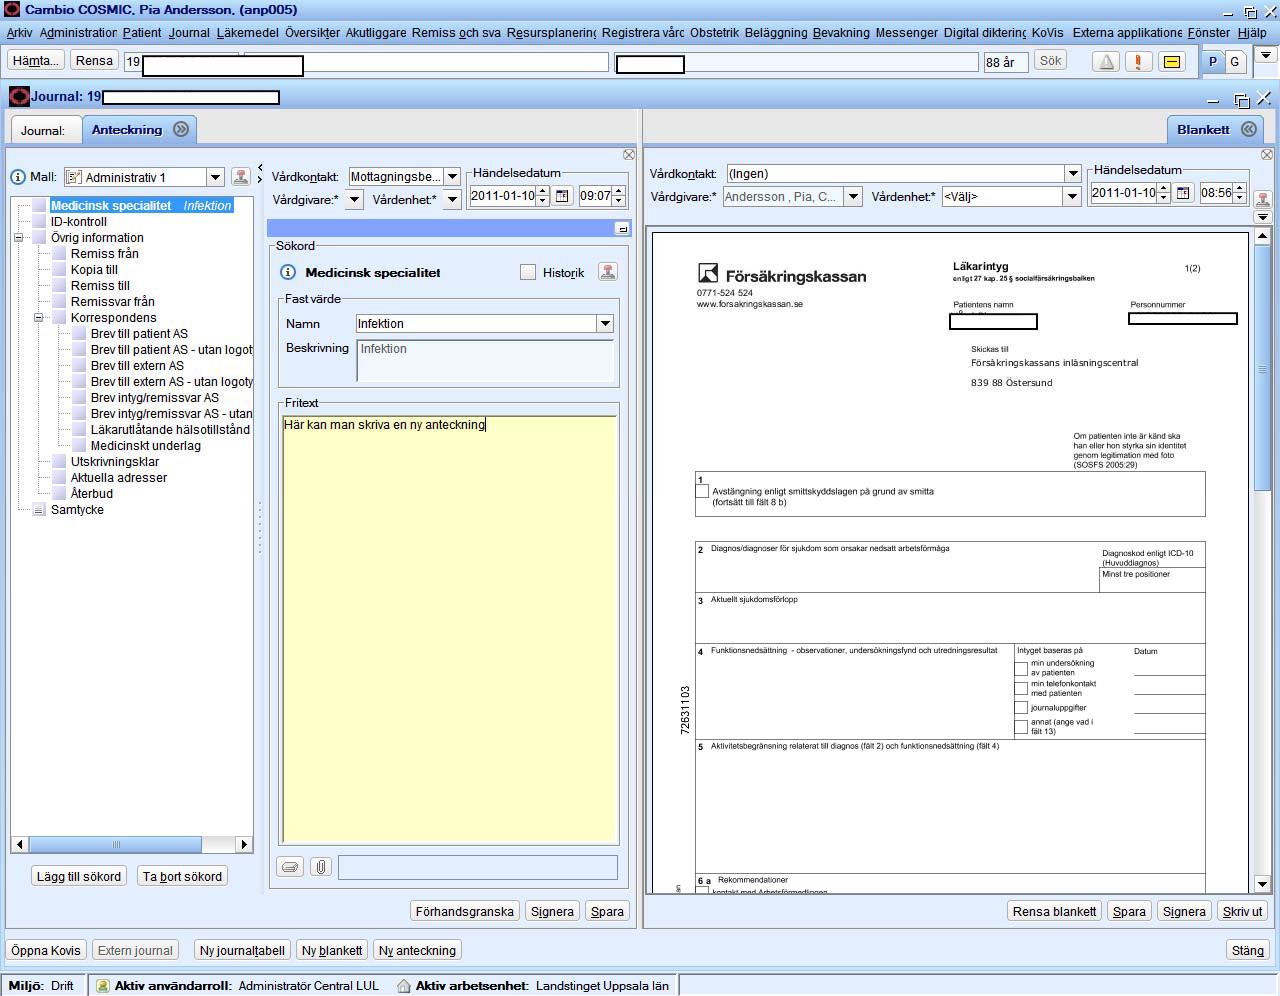Click the P button in top toolbar

[x=1213, y=62]
